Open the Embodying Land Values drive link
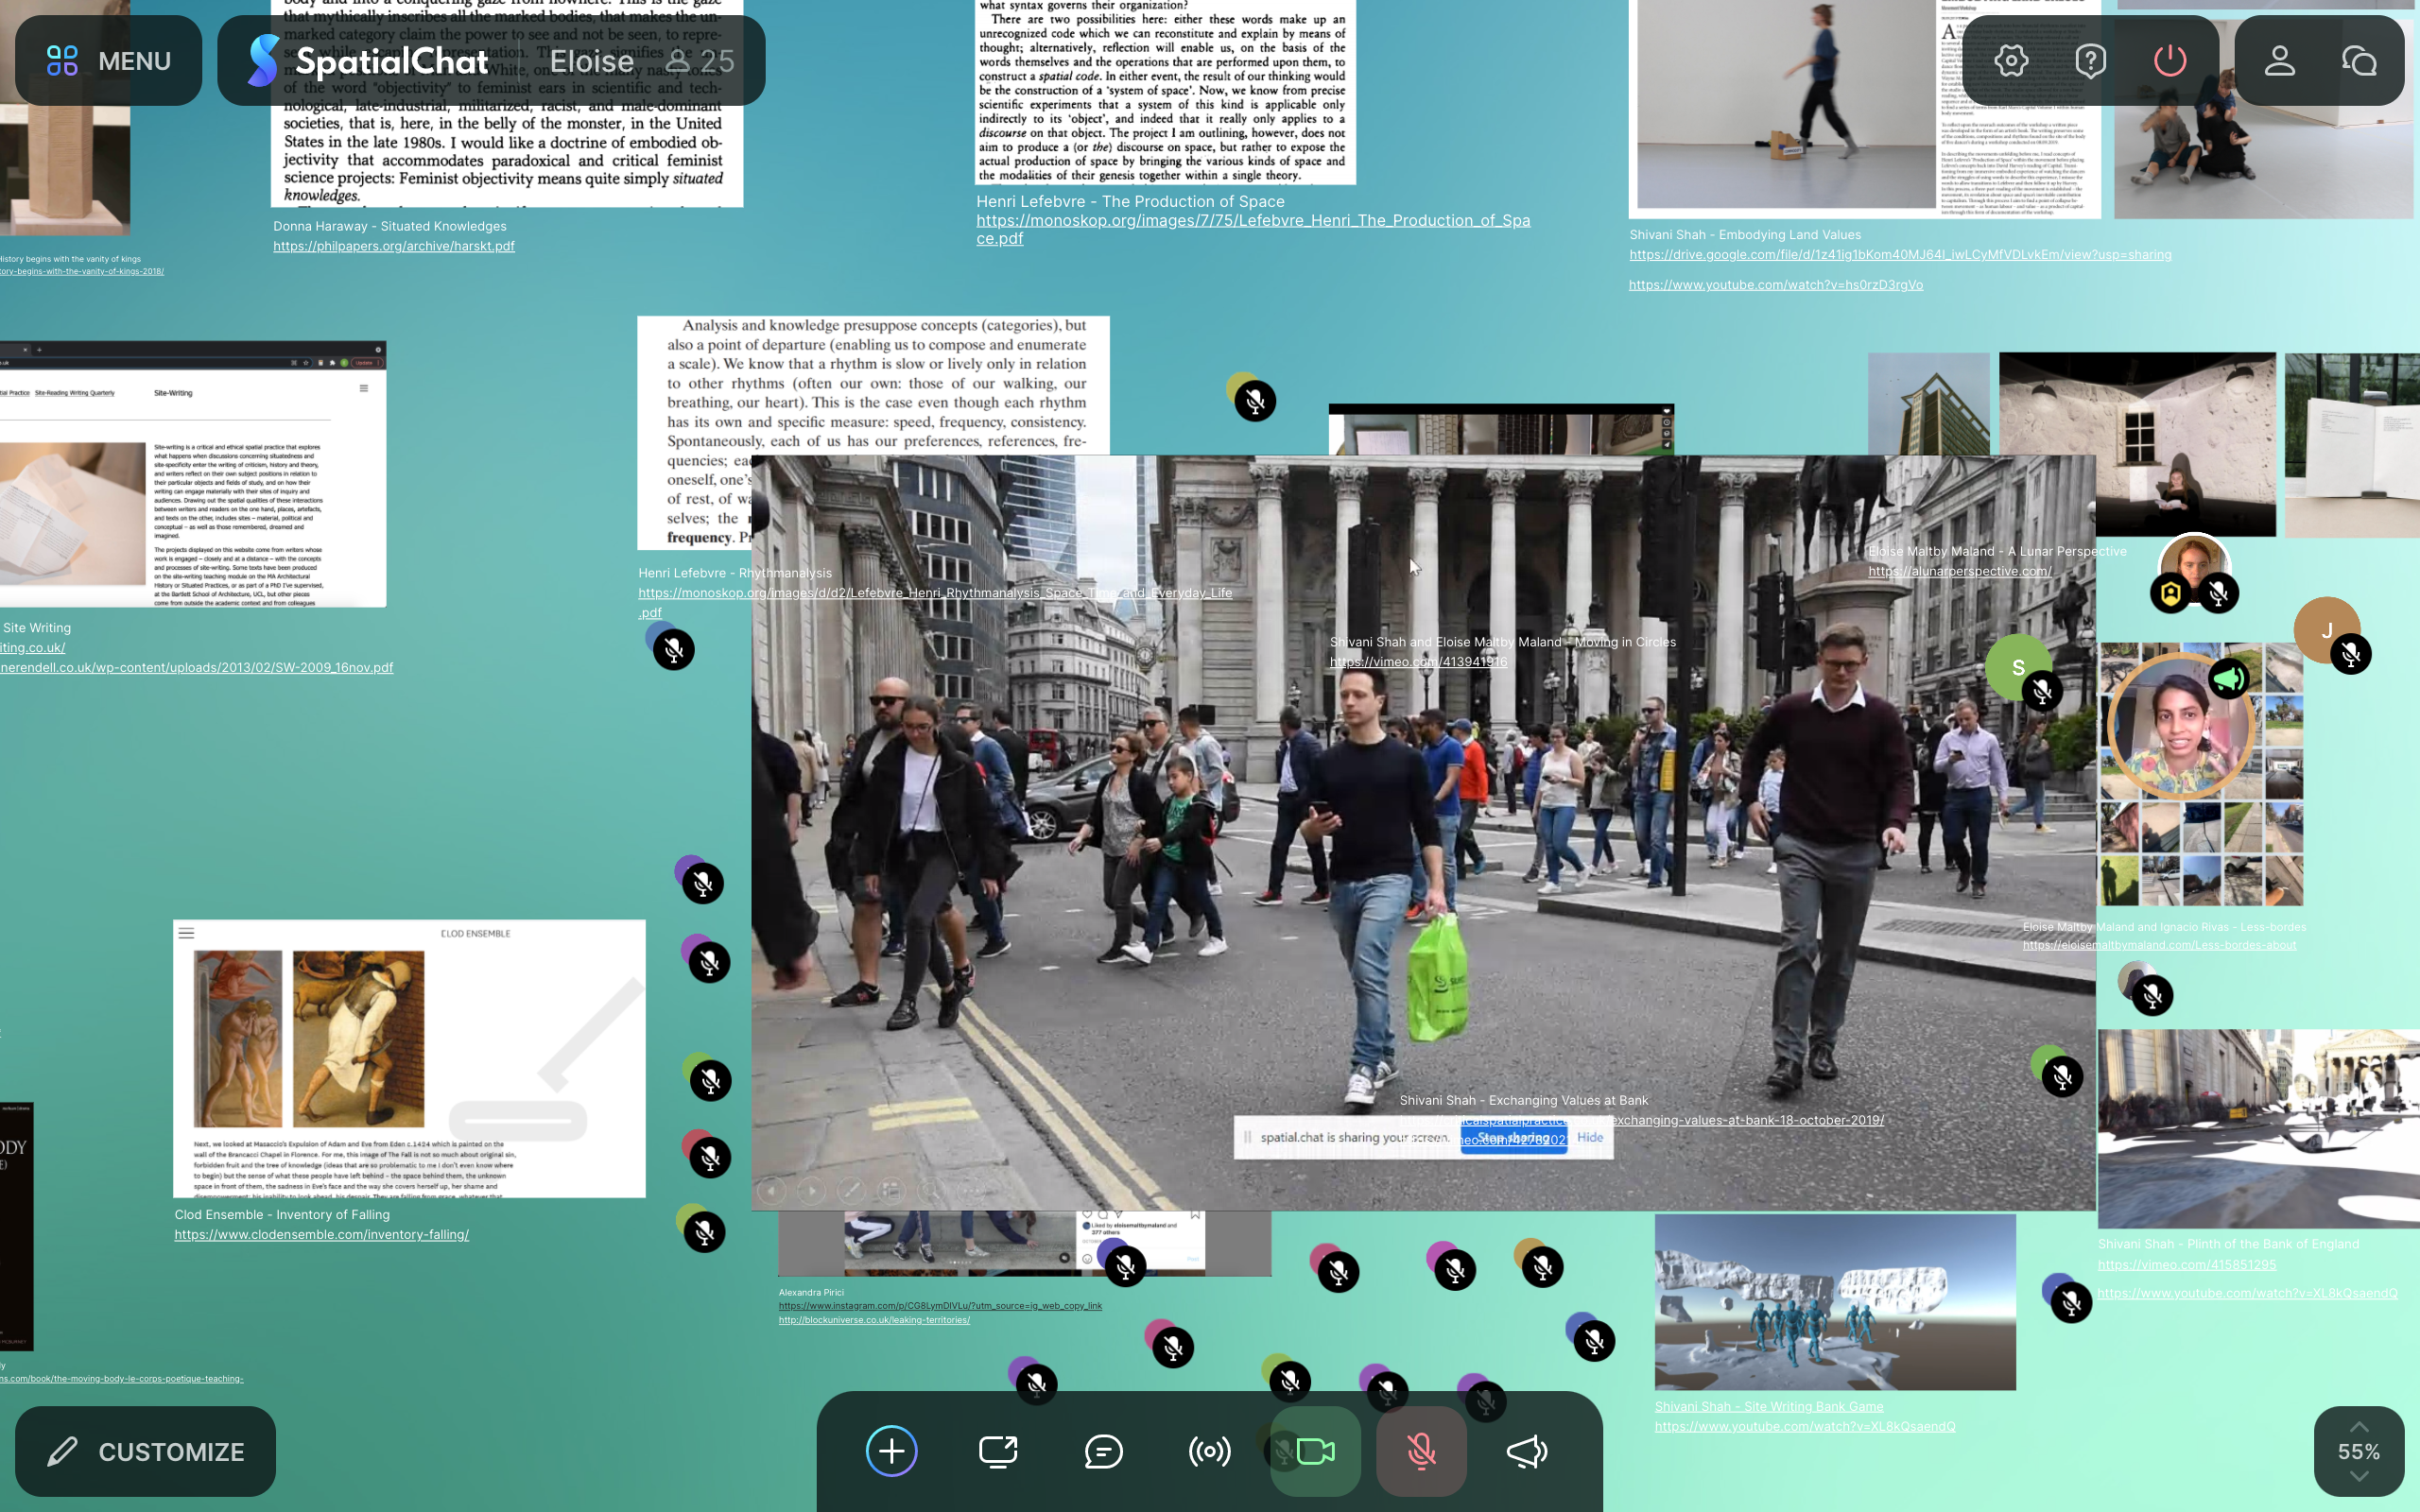 (x=1900, y=255)
